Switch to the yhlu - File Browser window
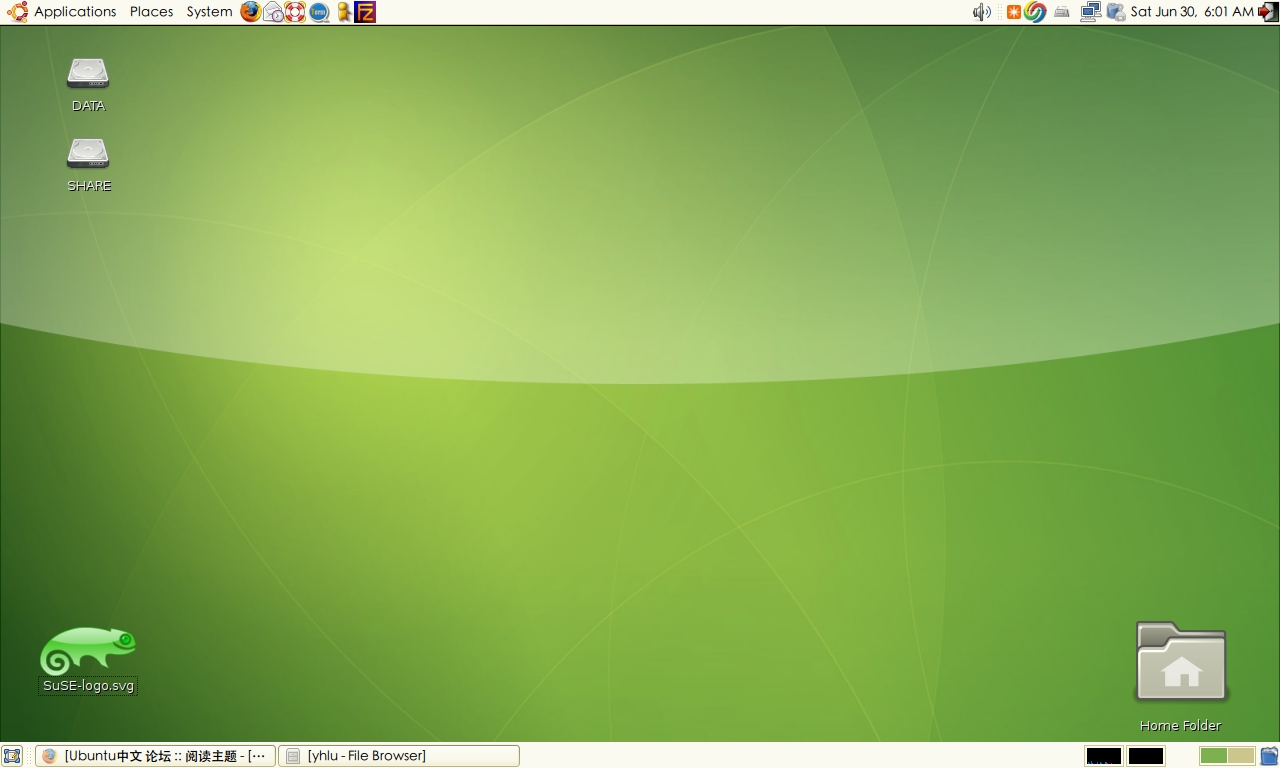 pos(398,756)
